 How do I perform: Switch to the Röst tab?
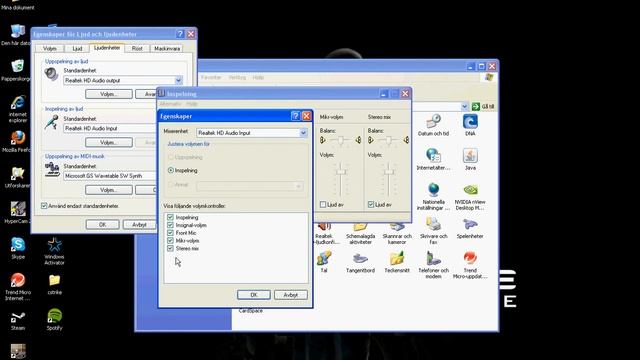point(137,49)
